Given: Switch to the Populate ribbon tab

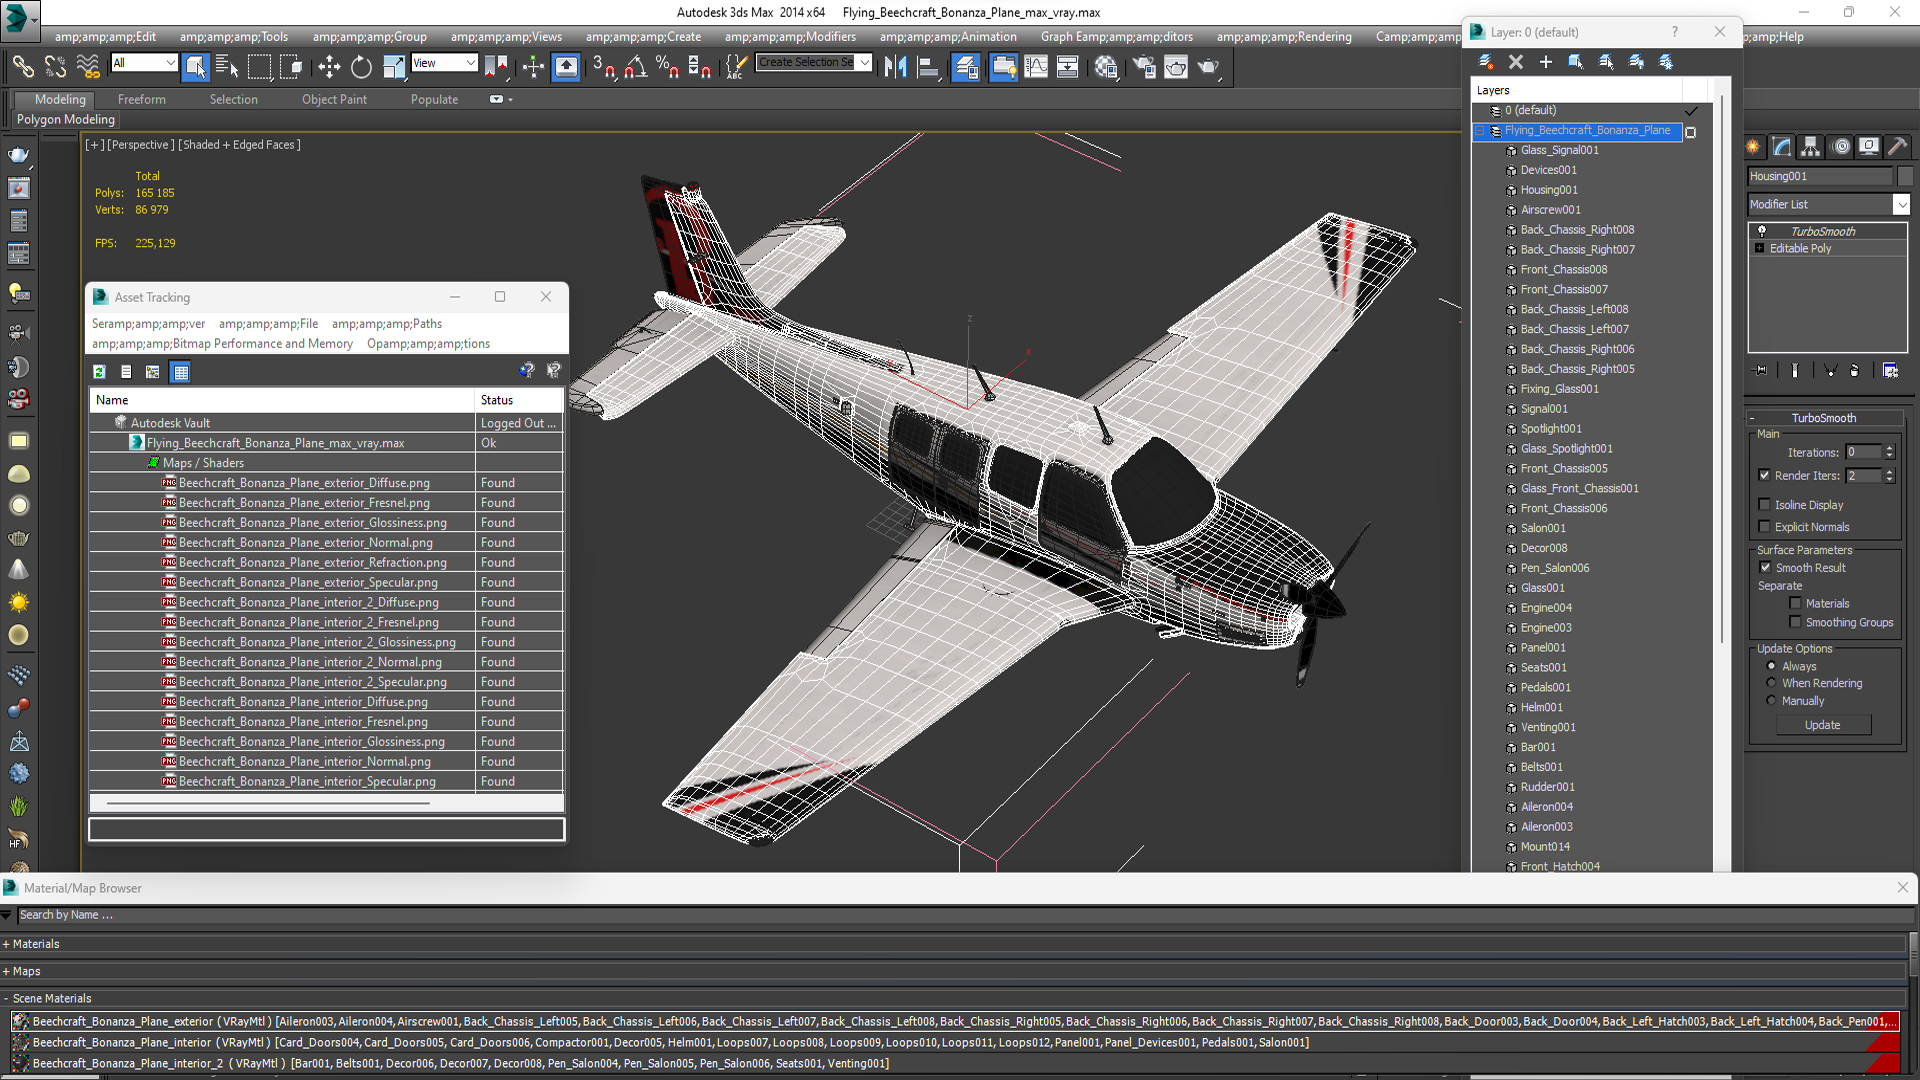Looking at the screenshot, I should click(x=434, y=99).
